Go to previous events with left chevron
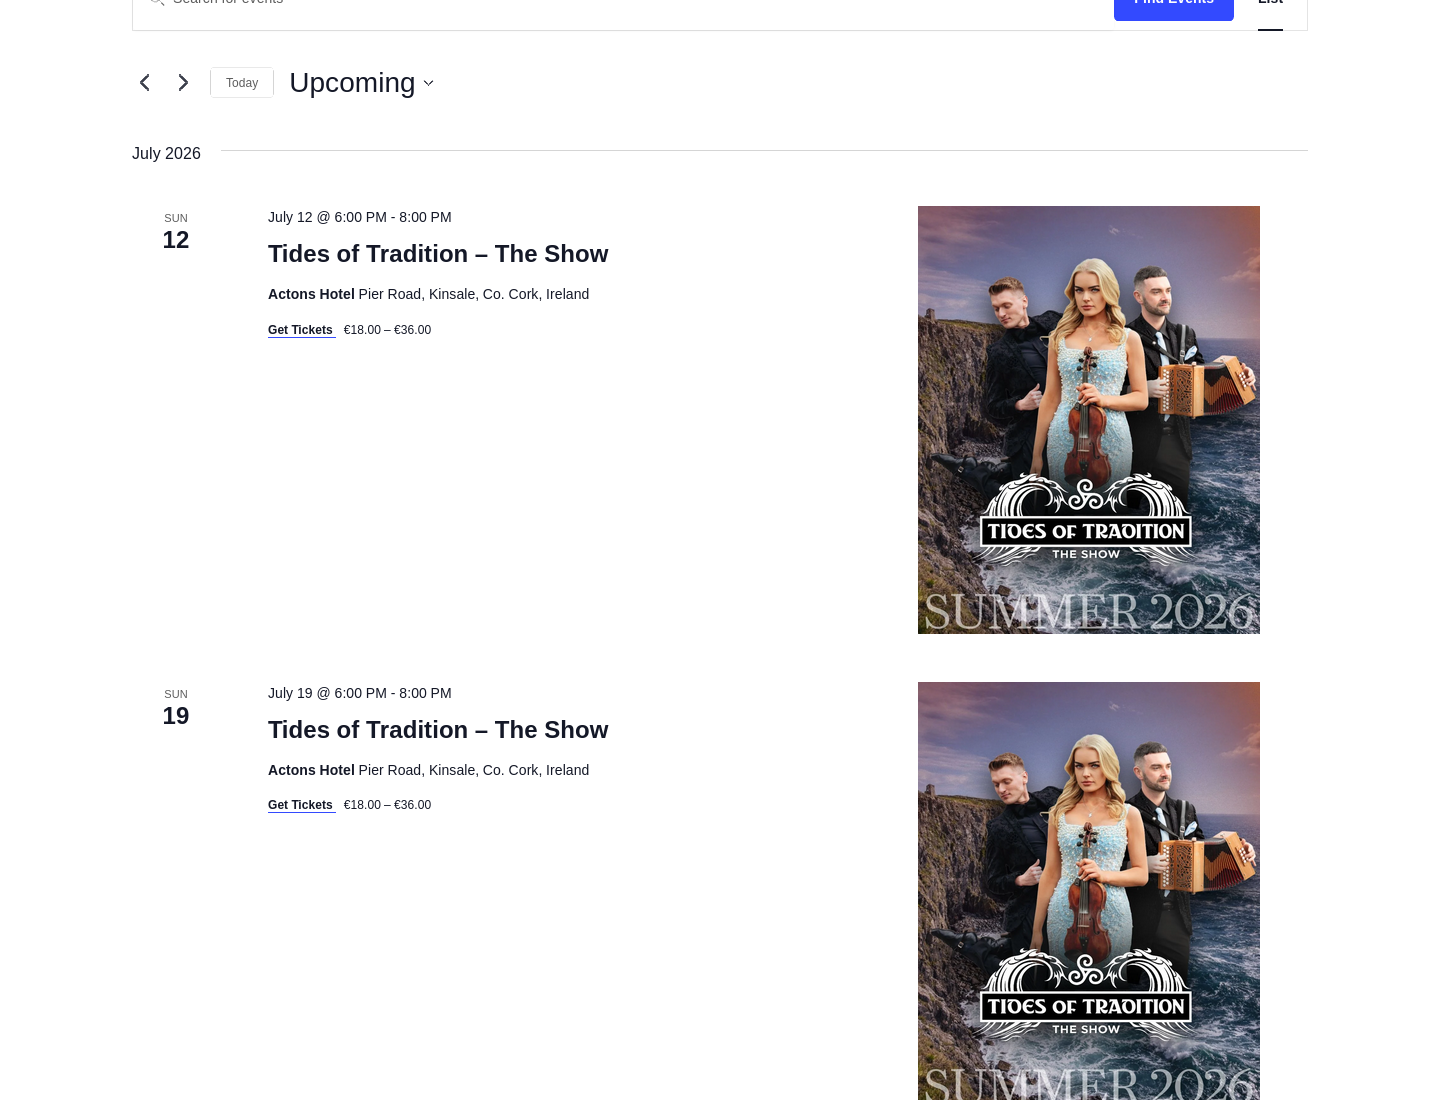1440x1100 pixels. [x=145, y=83]
